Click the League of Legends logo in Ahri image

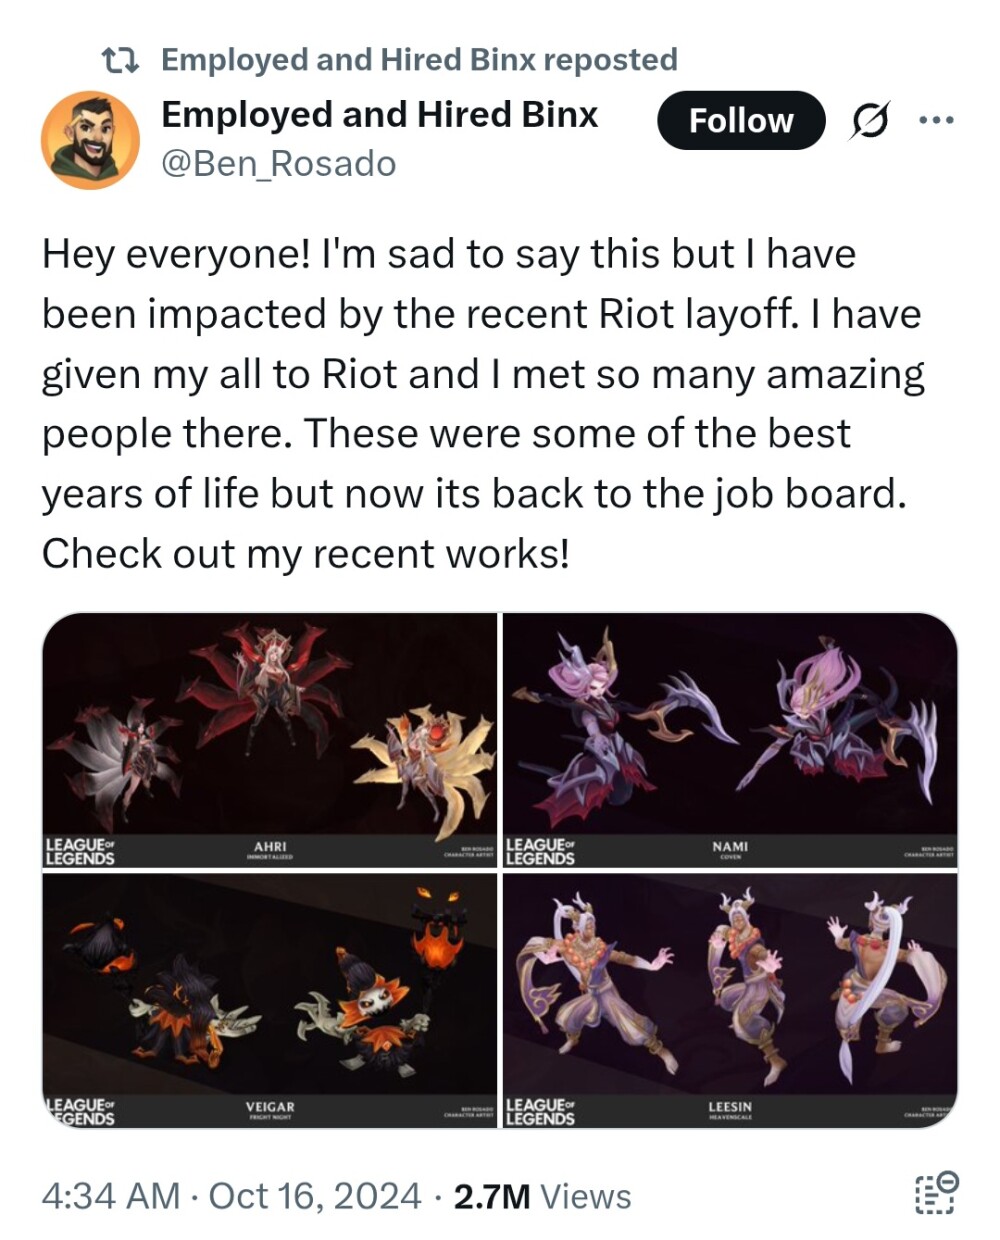click(80, 852)
